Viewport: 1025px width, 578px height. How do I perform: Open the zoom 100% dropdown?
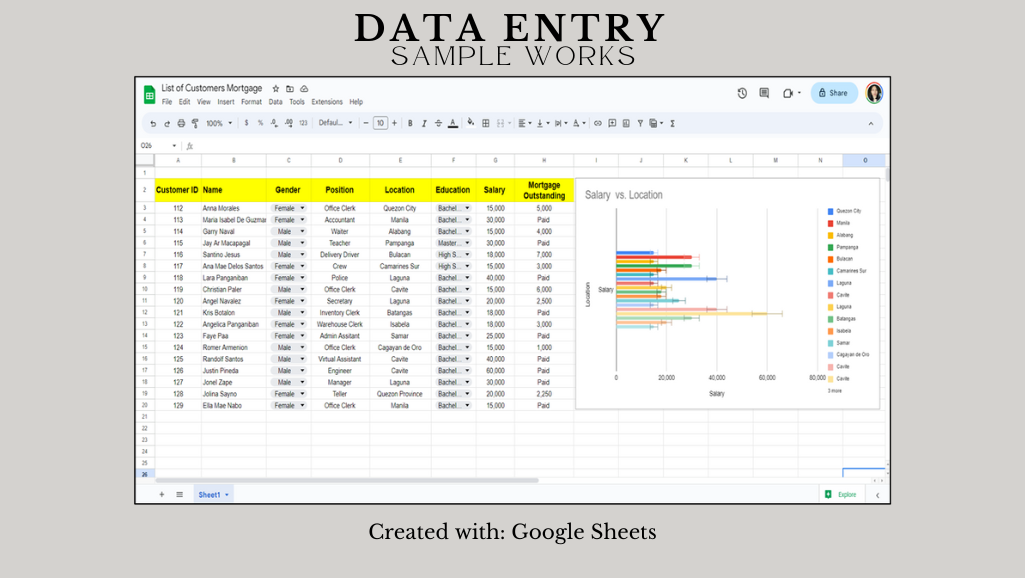[219, 123]
